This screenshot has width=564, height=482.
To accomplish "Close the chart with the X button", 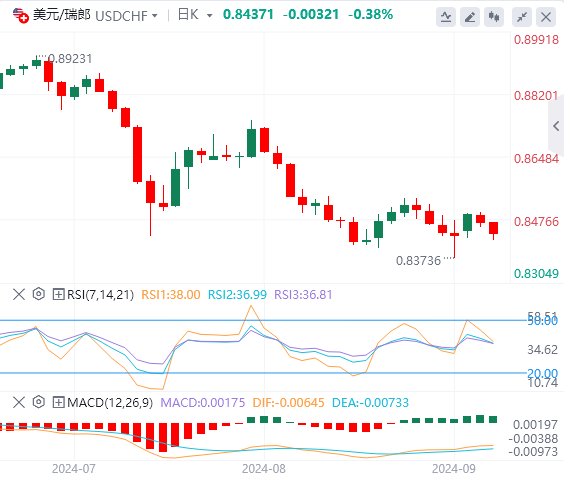I will coord(546,17).
